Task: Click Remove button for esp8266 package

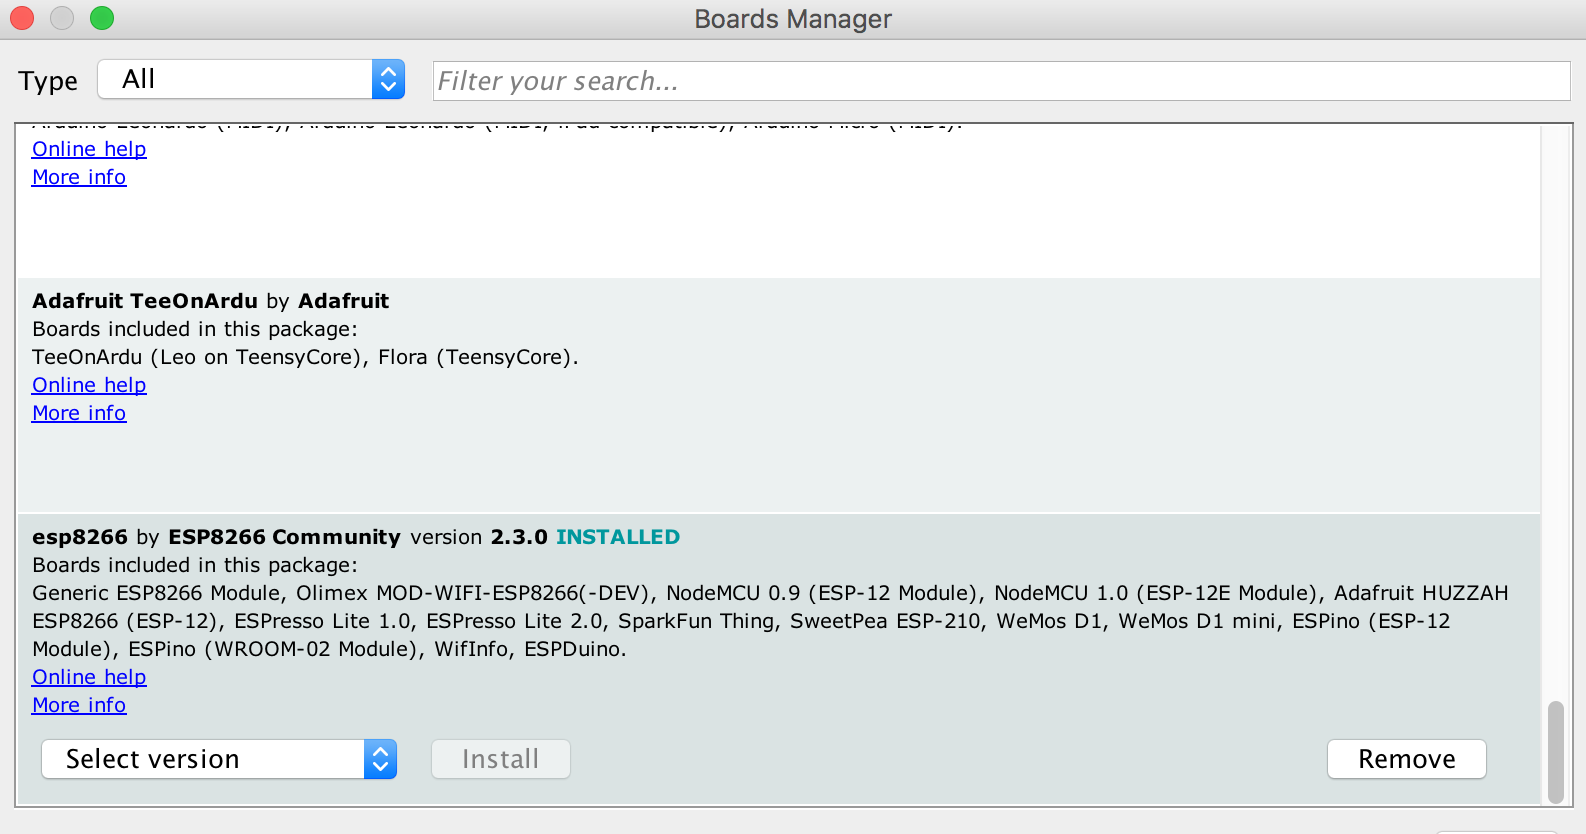Action: click(x=1407, y=759)
